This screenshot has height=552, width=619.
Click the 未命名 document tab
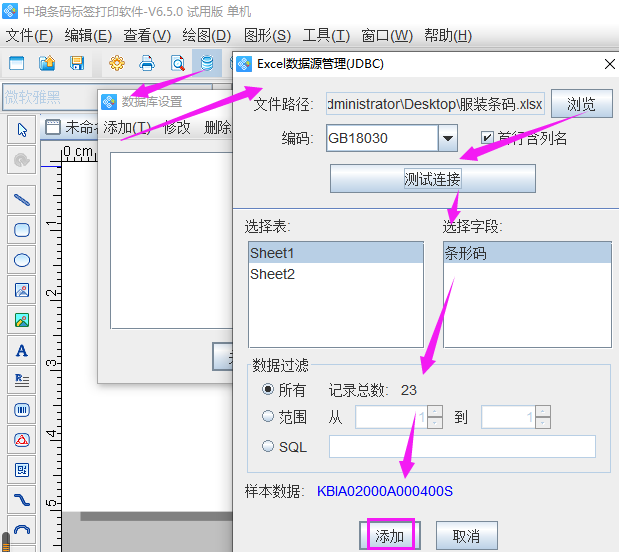pyautogui.click(x=70, y=127)
